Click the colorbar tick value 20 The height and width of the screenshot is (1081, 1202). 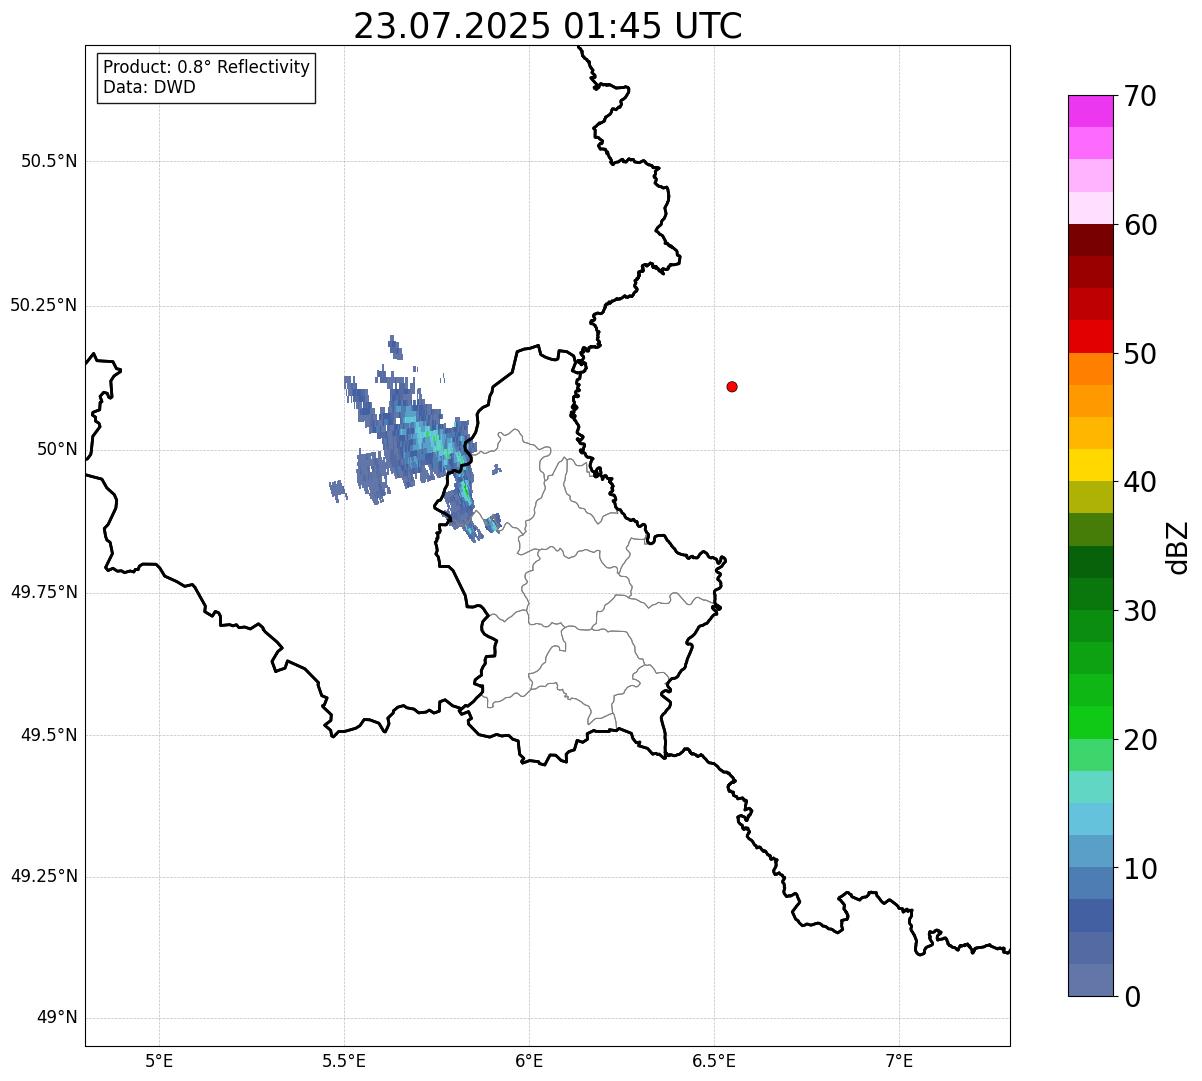tap(1140, 740)
